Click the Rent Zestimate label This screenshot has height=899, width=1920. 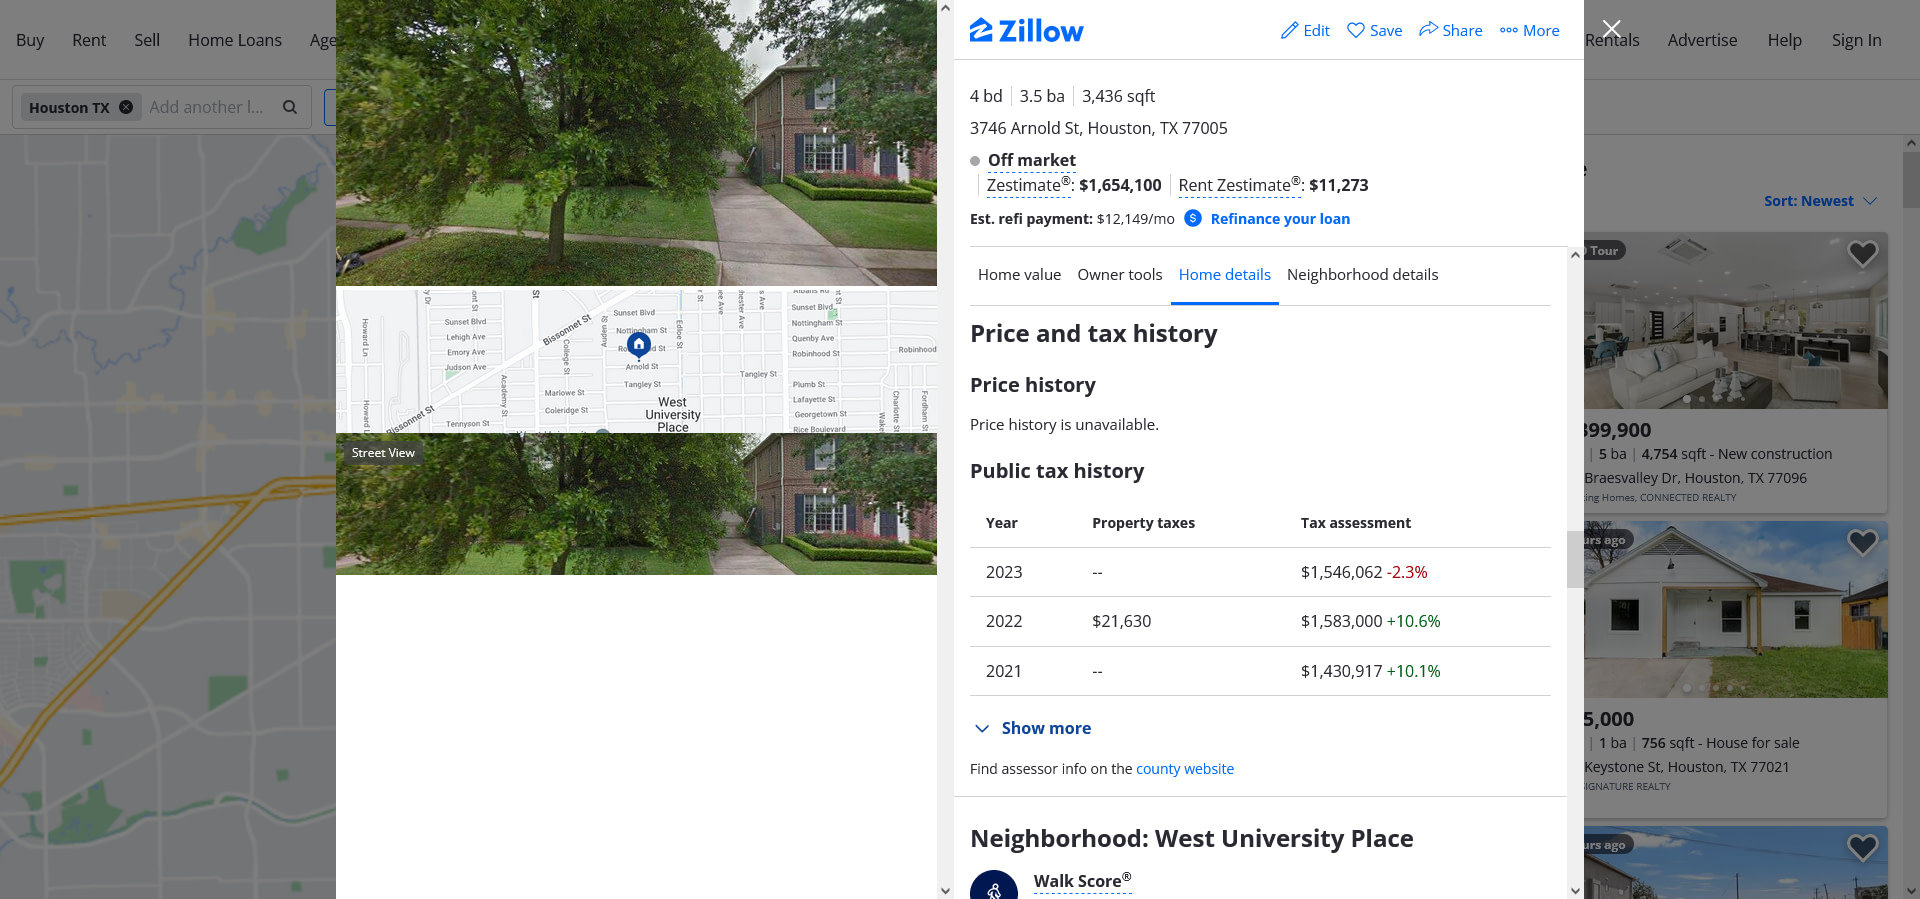(1240, 185)
